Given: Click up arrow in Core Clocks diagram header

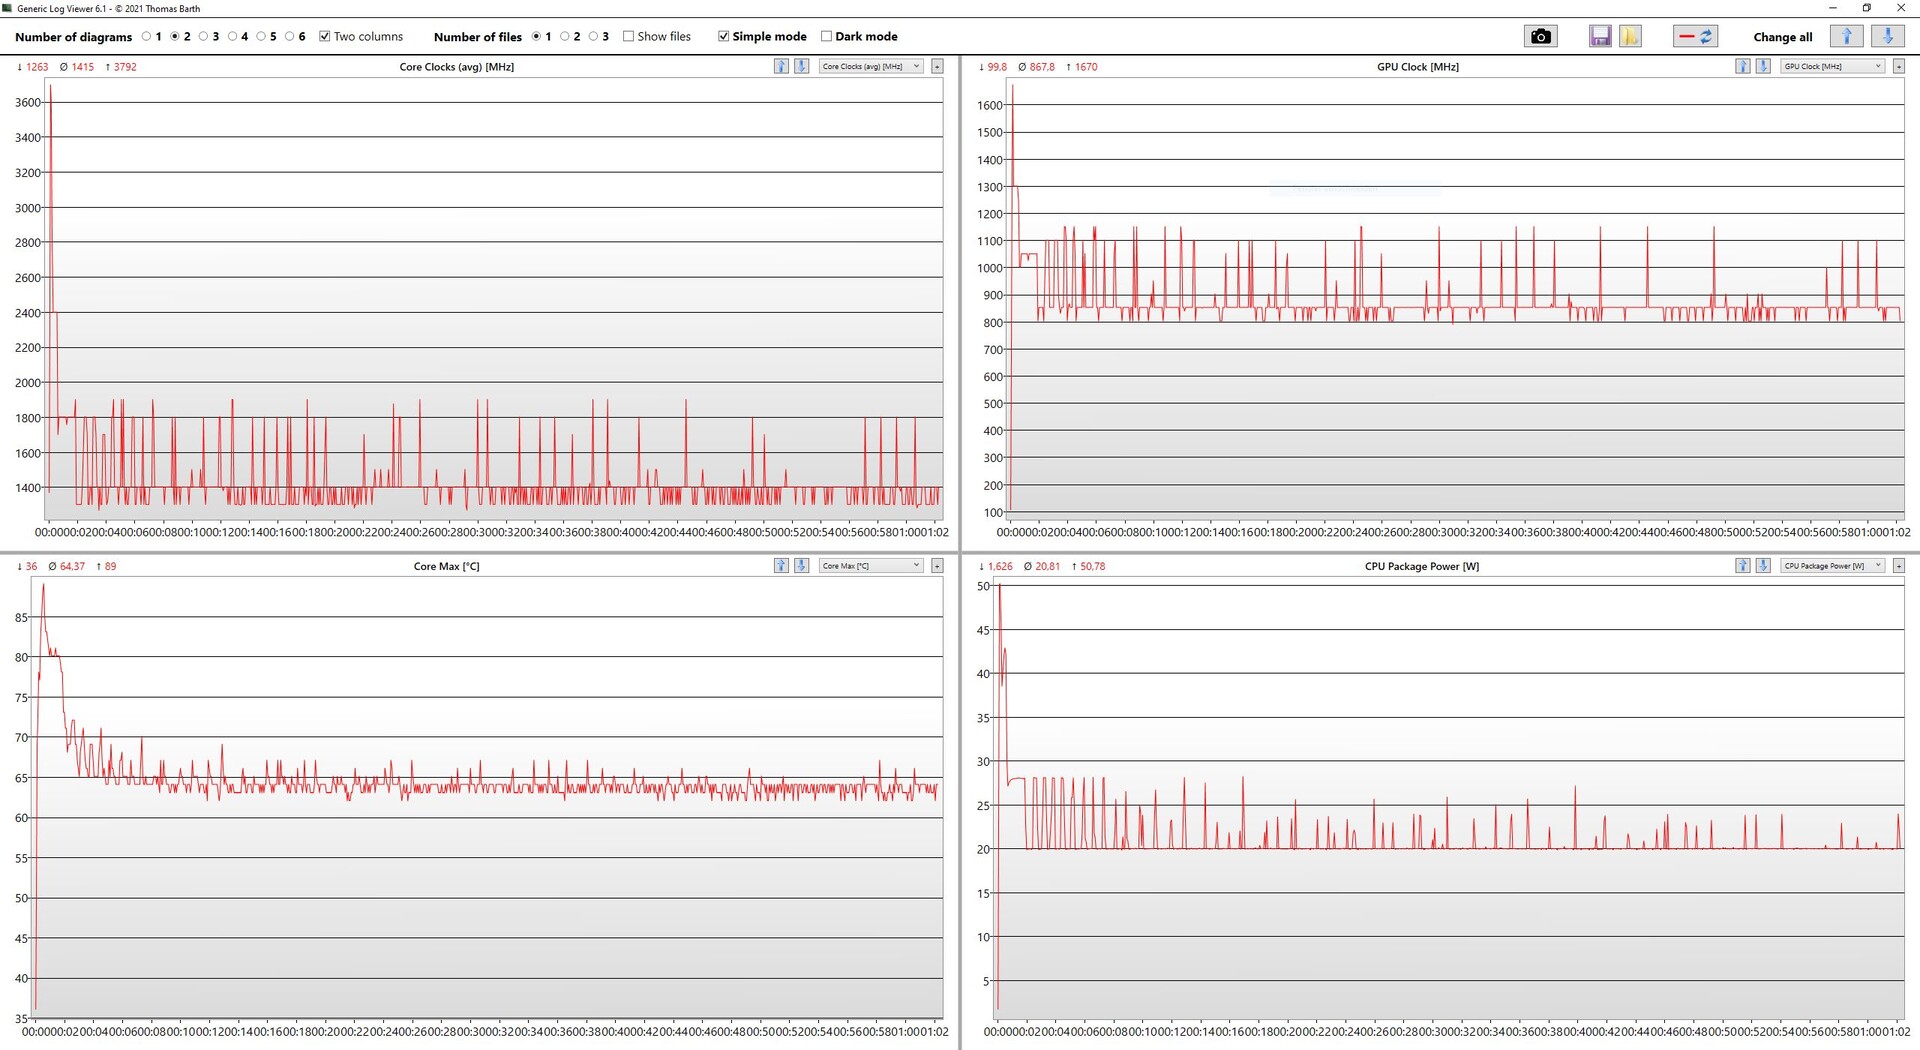Looking at the screenshot, I should pos(781,67).
